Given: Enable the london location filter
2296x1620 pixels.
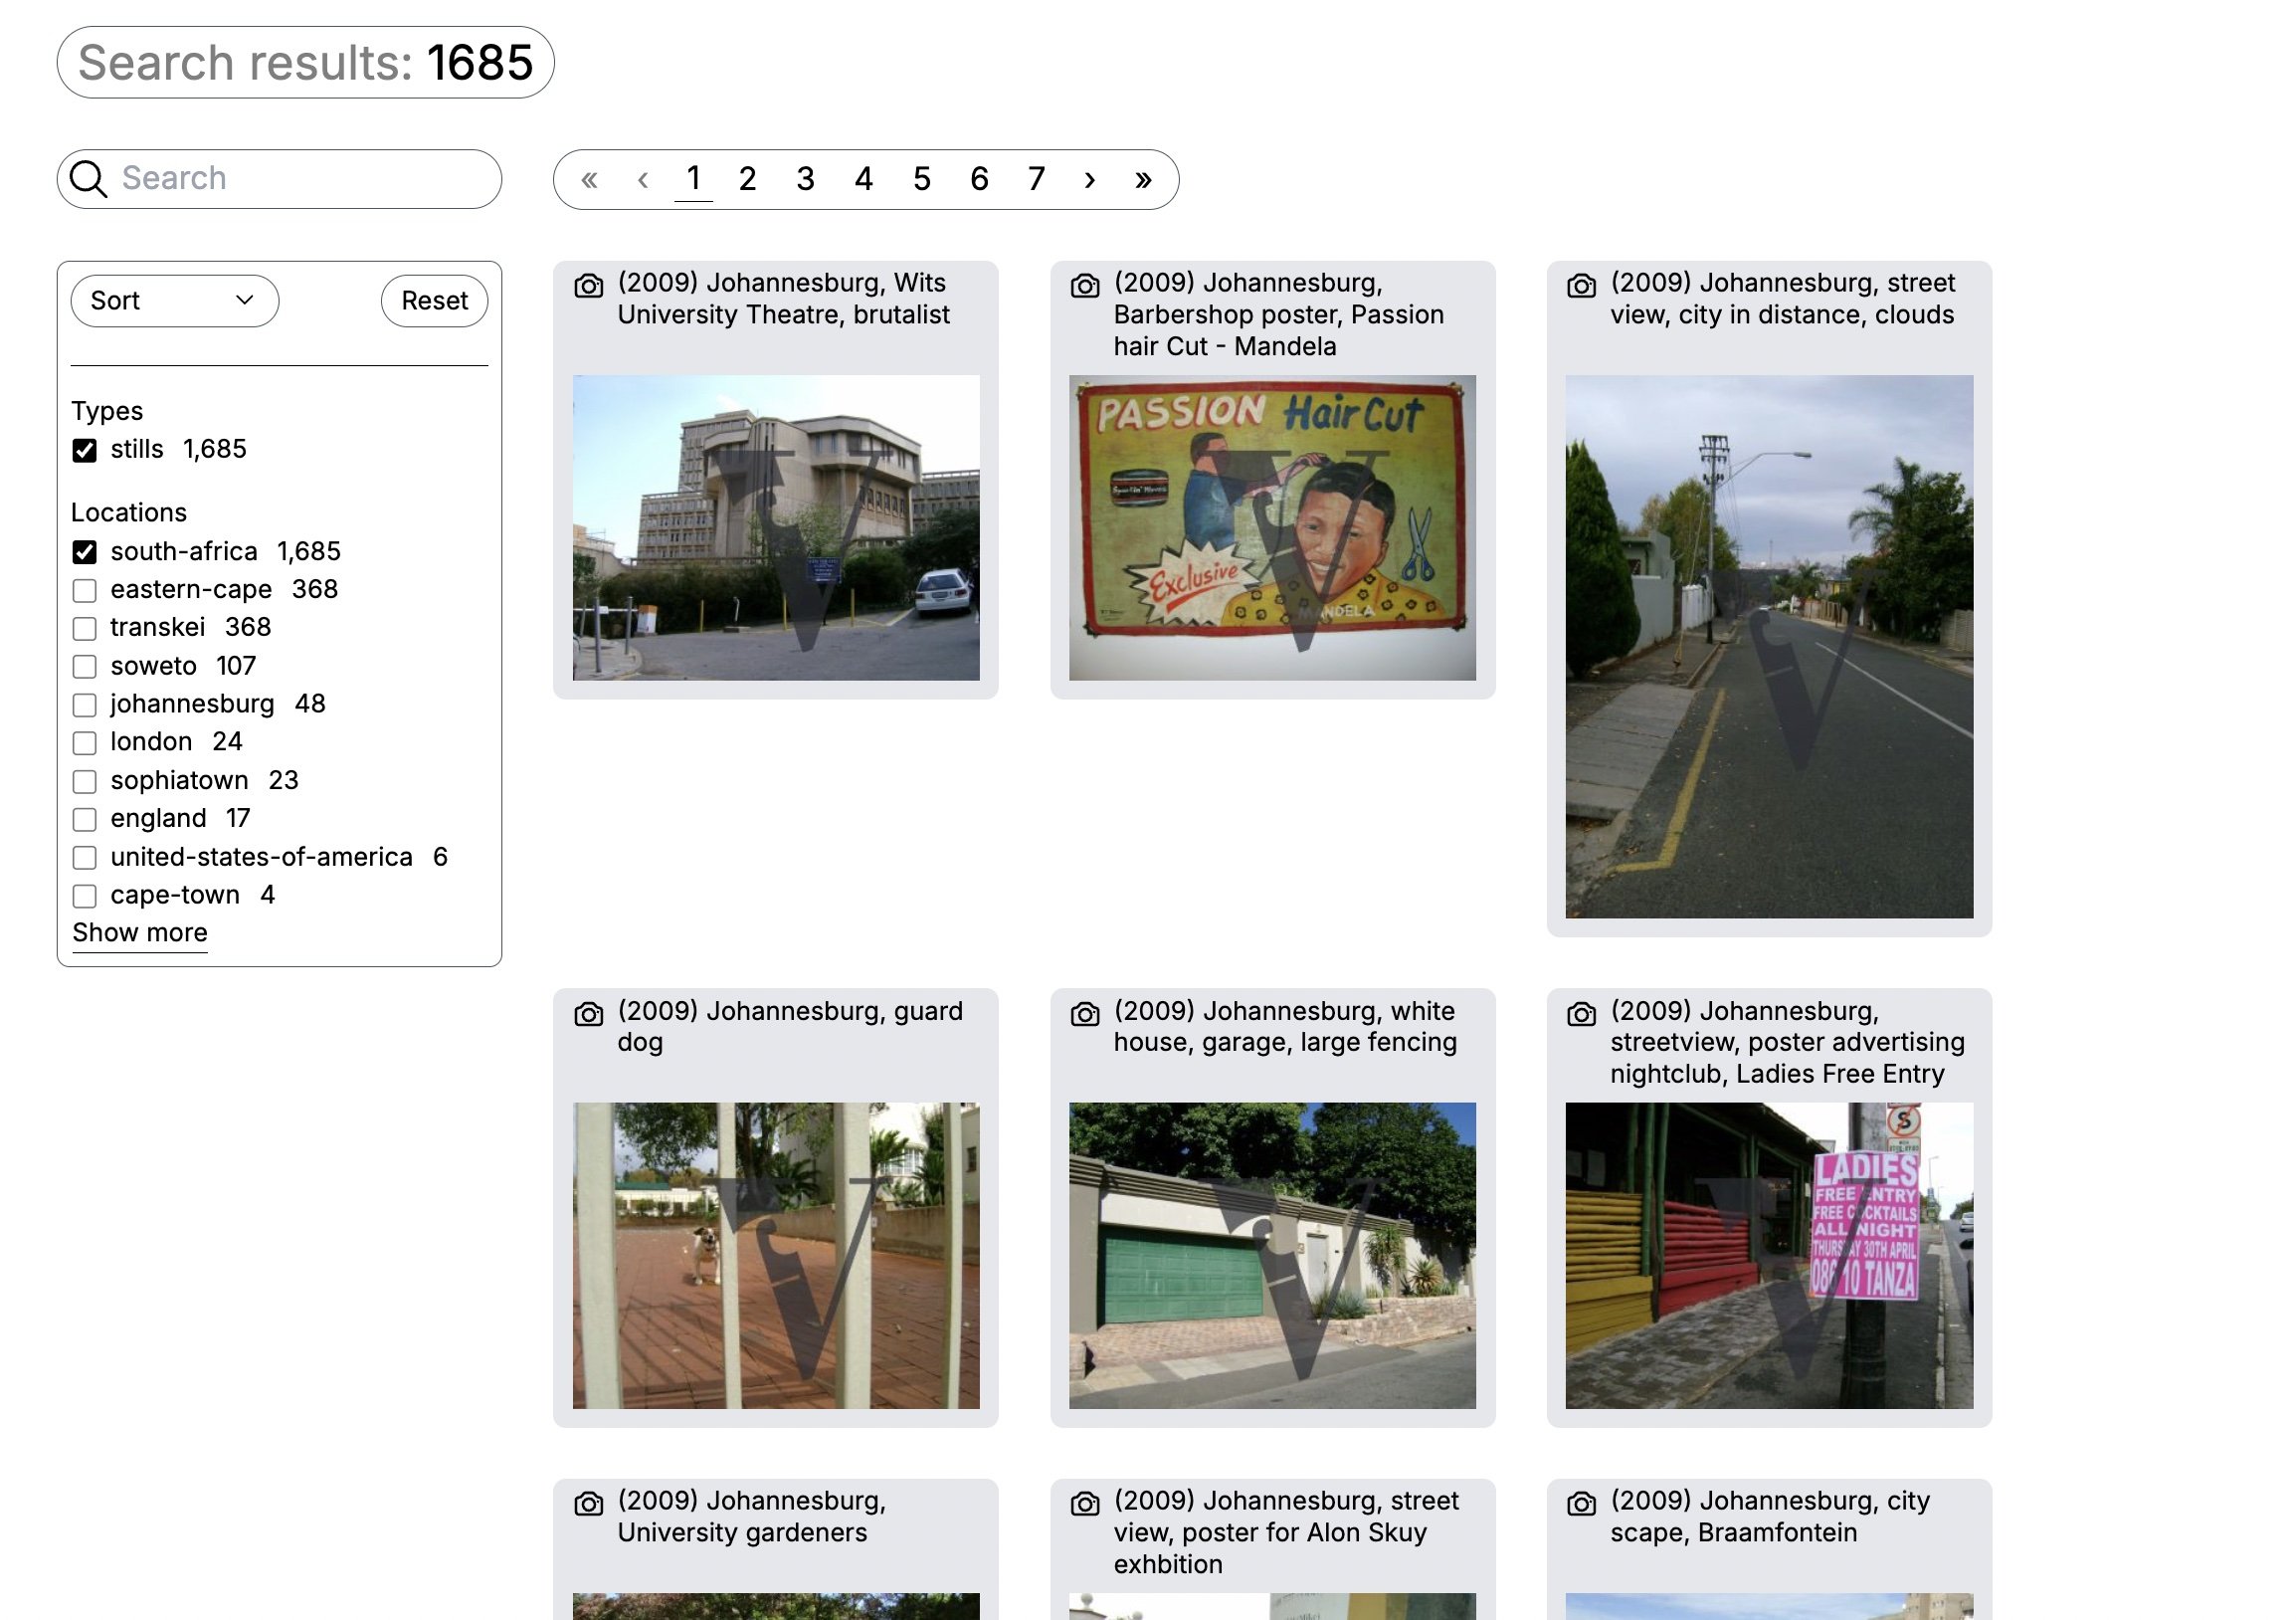Looking at the screenshot, I should (x=85, y=743).
